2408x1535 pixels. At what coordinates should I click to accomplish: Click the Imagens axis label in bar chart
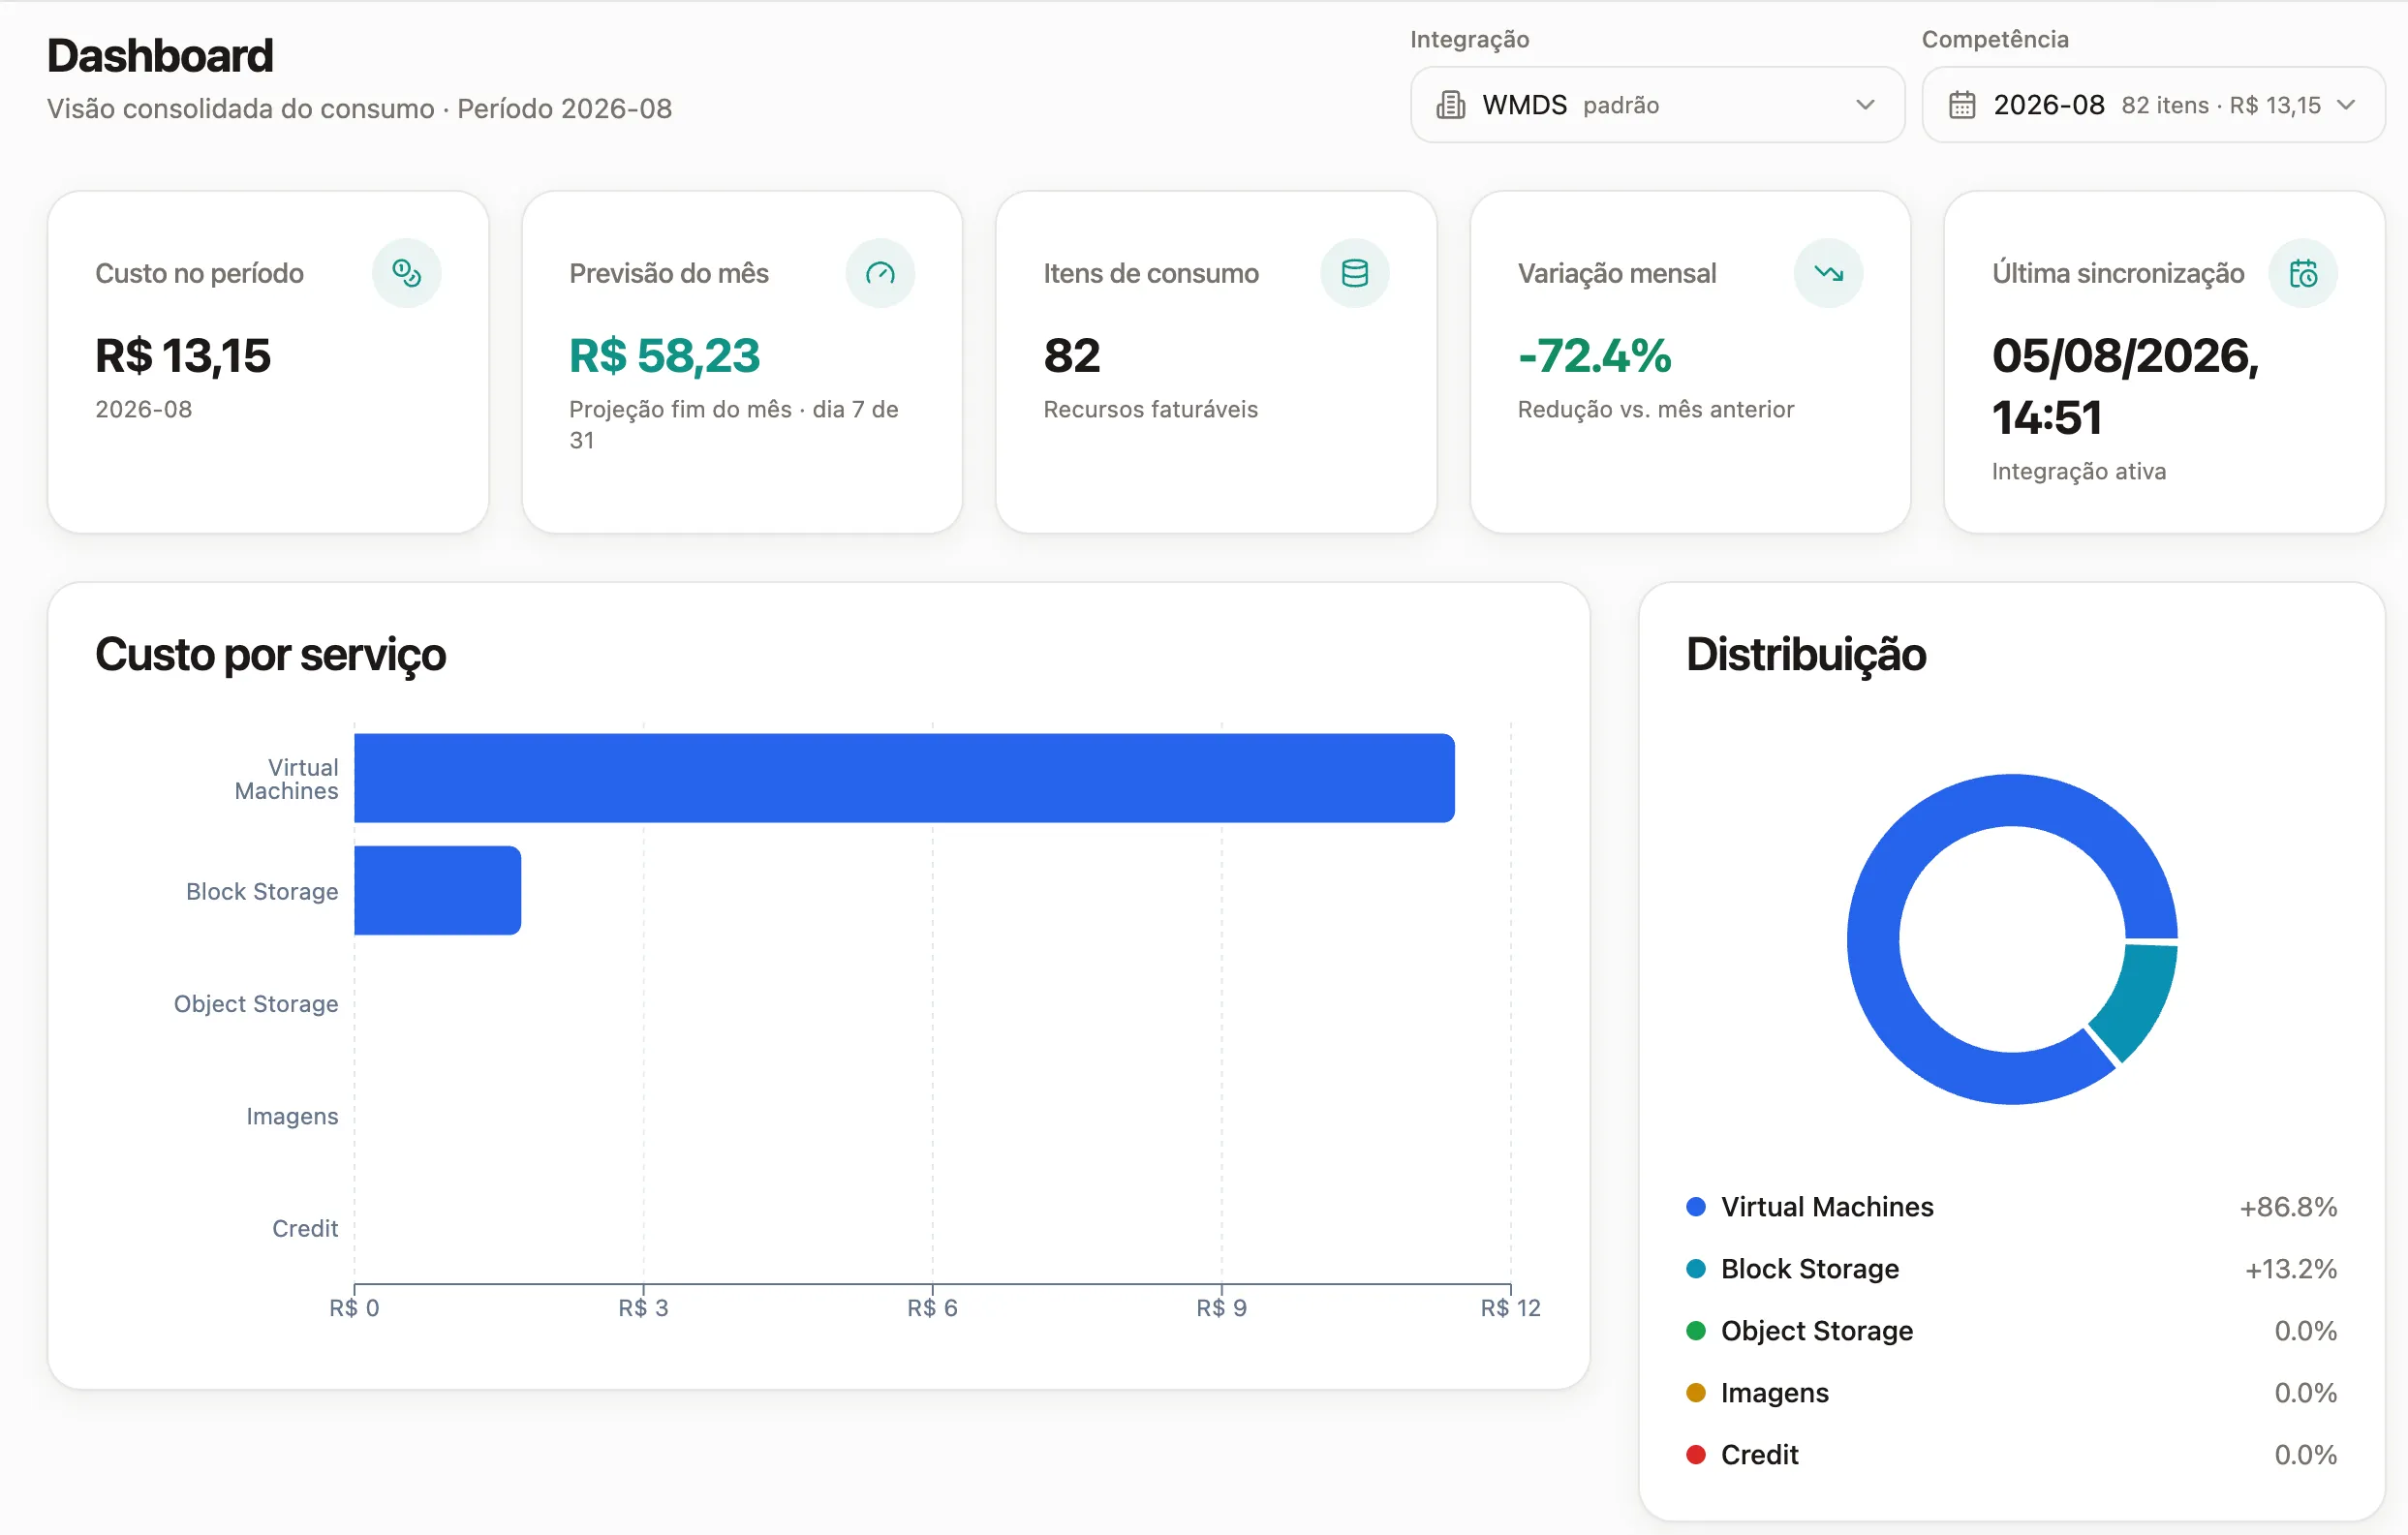(x=292, y=1115)
